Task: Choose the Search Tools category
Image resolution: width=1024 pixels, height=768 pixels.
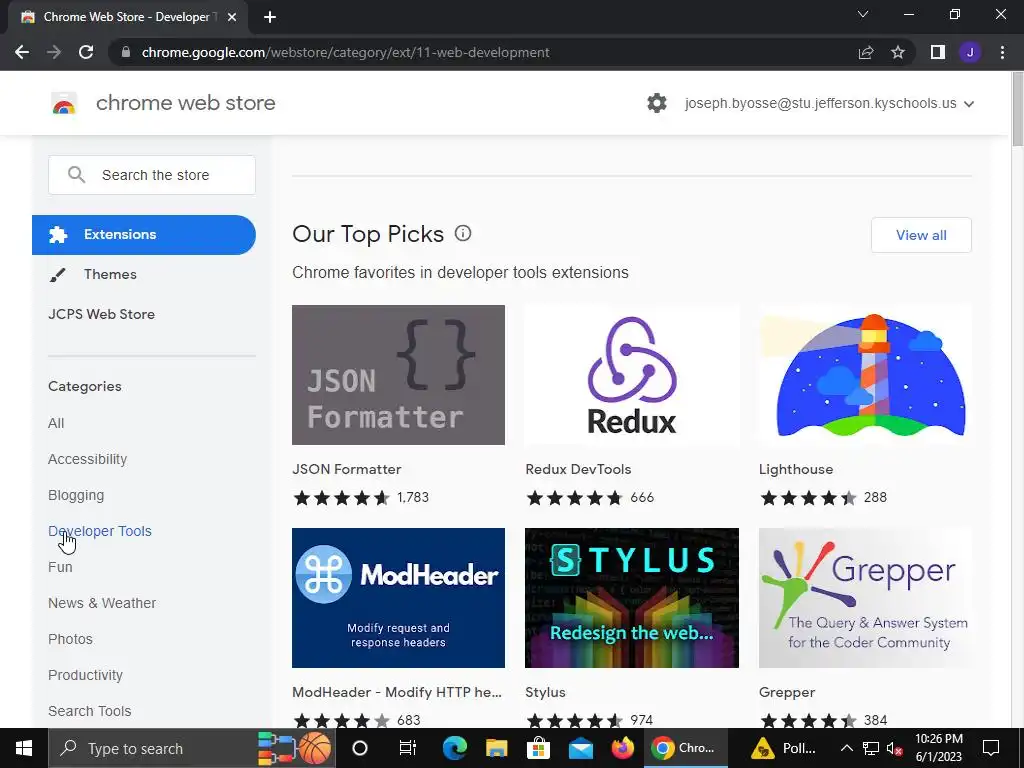Action: click(89, 711)
